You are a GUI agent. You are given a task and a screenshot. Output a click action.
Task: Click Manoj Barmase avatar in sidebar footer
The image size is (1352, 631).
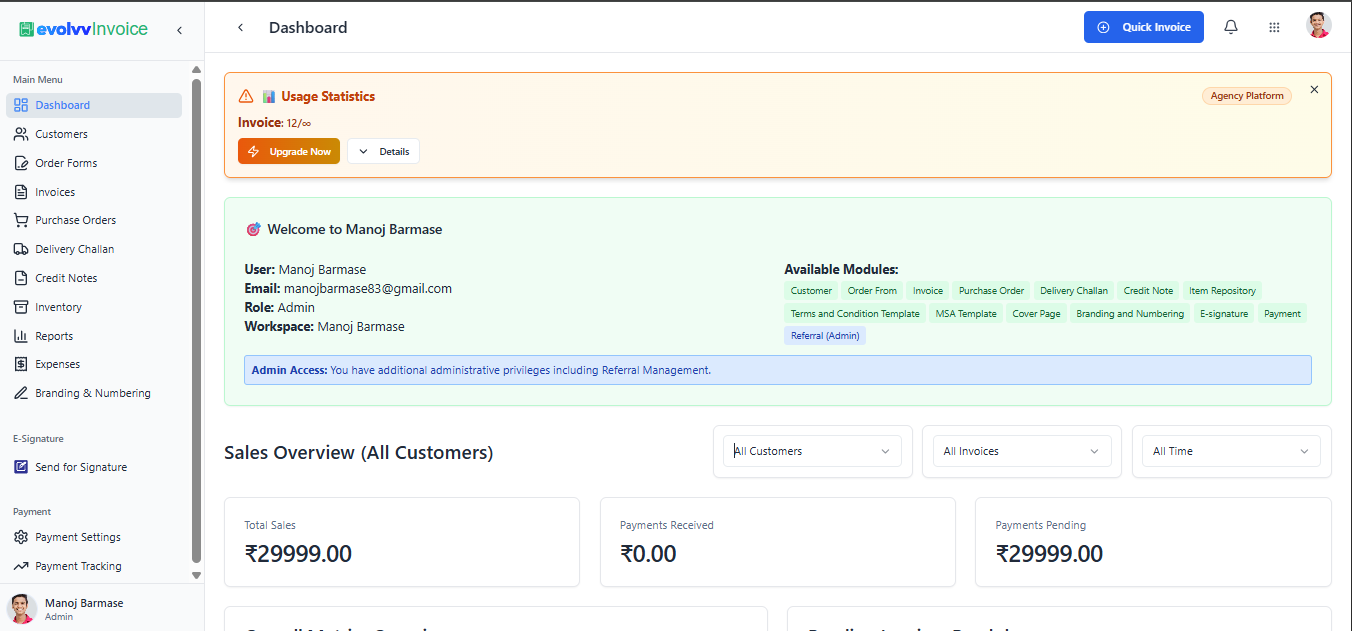tap(22, 608)
